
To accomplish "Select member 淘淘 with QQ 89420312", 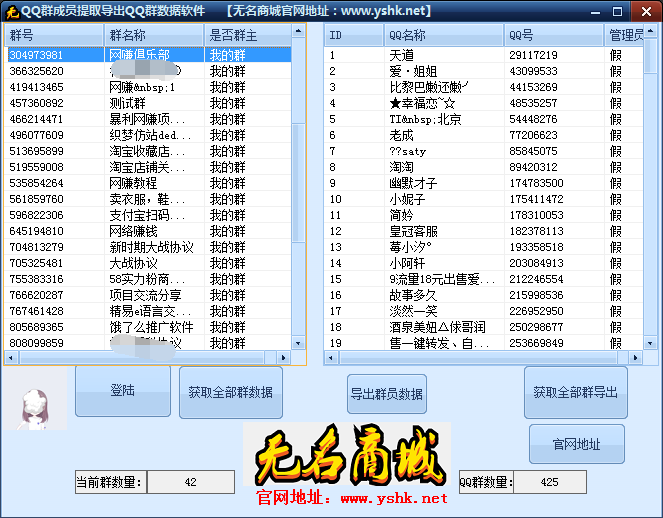I will pyautogui.click(x=484, y=167).
